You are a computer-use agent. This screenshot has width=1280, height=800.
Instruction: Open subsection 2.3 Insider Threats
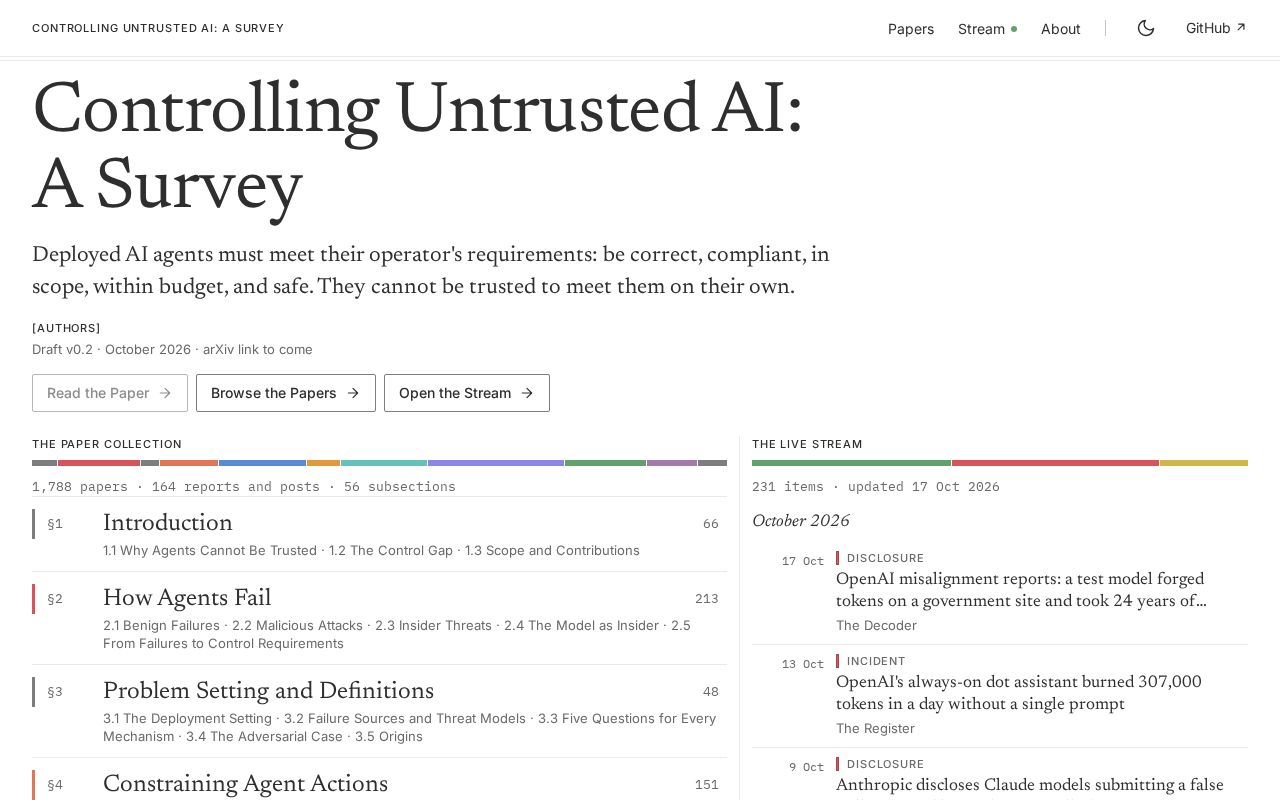pyautogui.click(x=433, y=626)
